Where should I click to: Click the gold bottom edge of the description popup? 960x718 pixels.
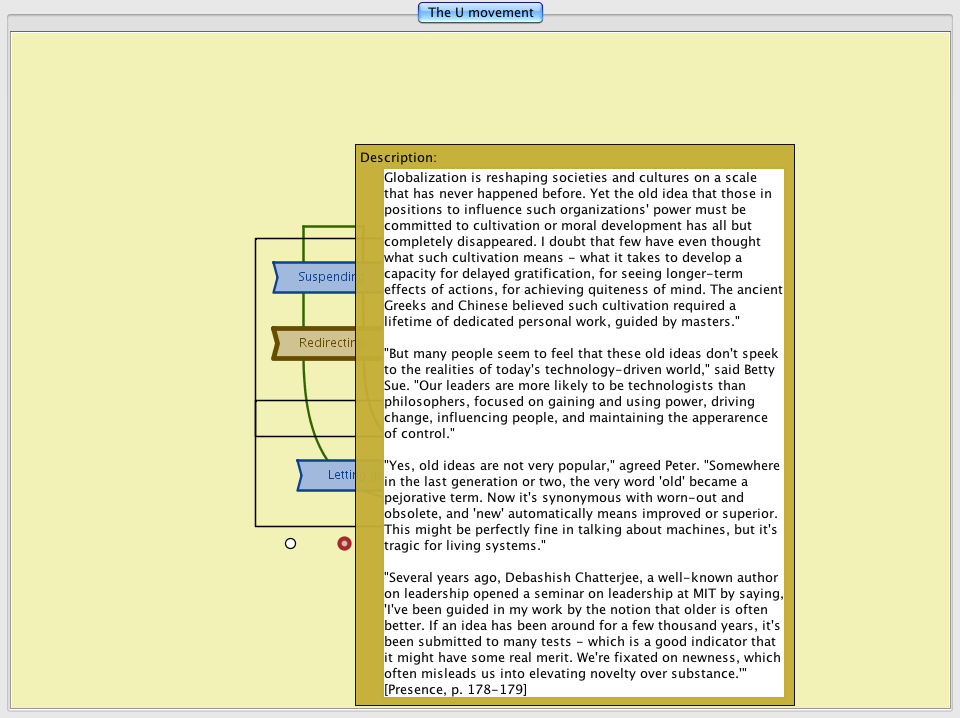[x=575, y=701]
